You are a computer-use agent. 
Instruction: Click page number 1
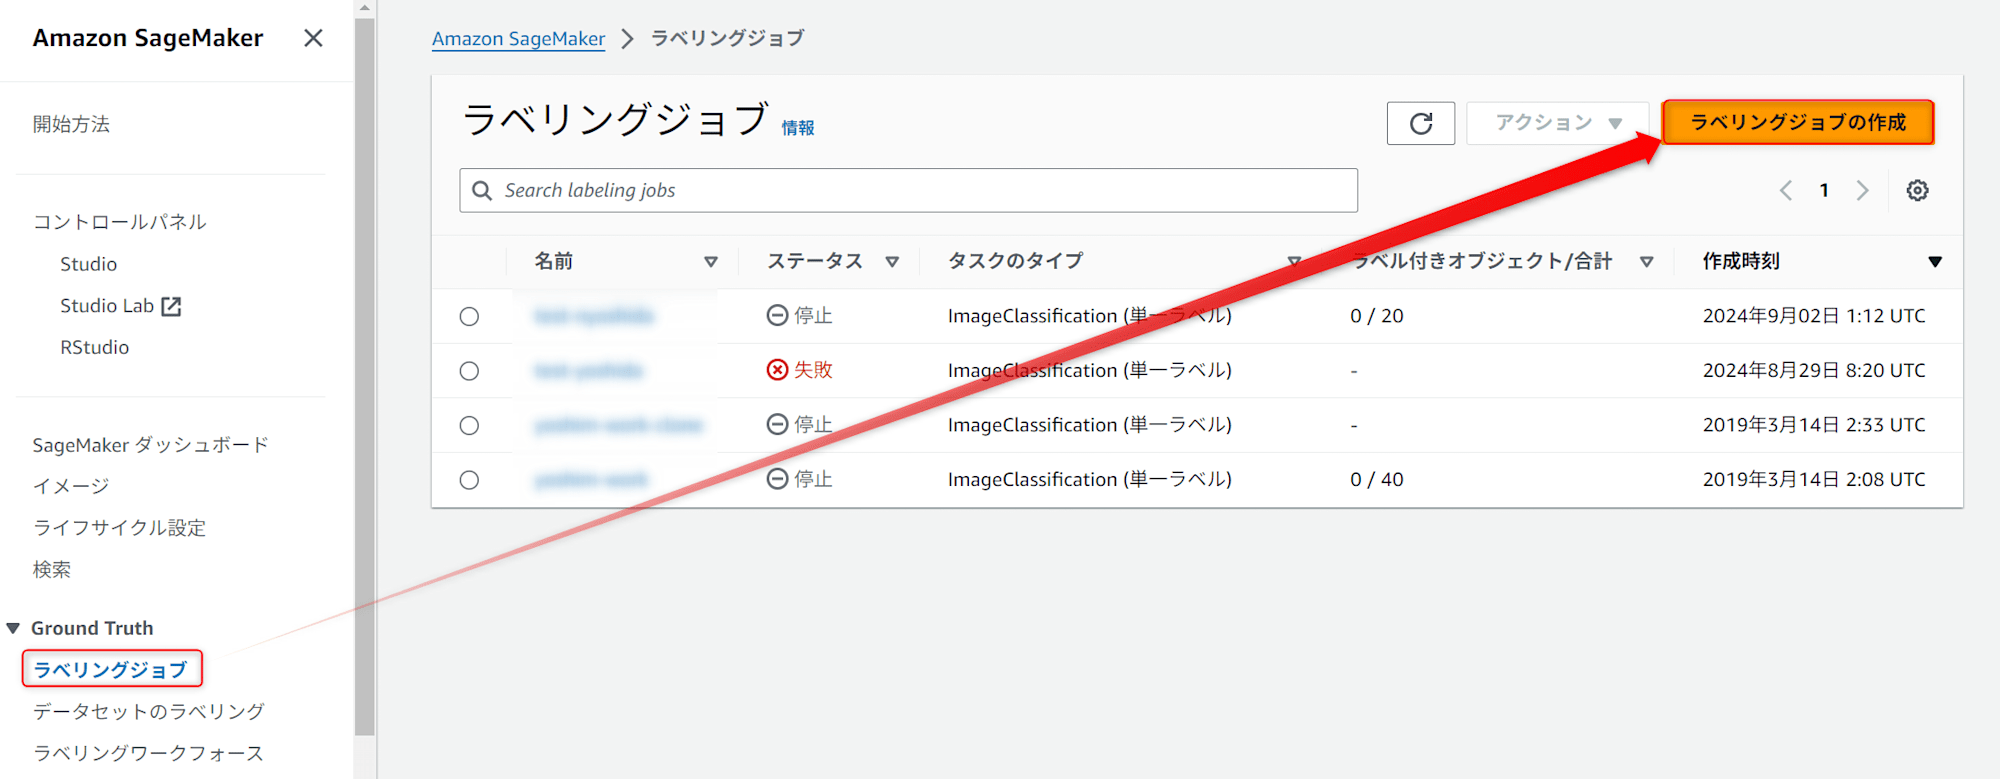(x=1824, y=190)
